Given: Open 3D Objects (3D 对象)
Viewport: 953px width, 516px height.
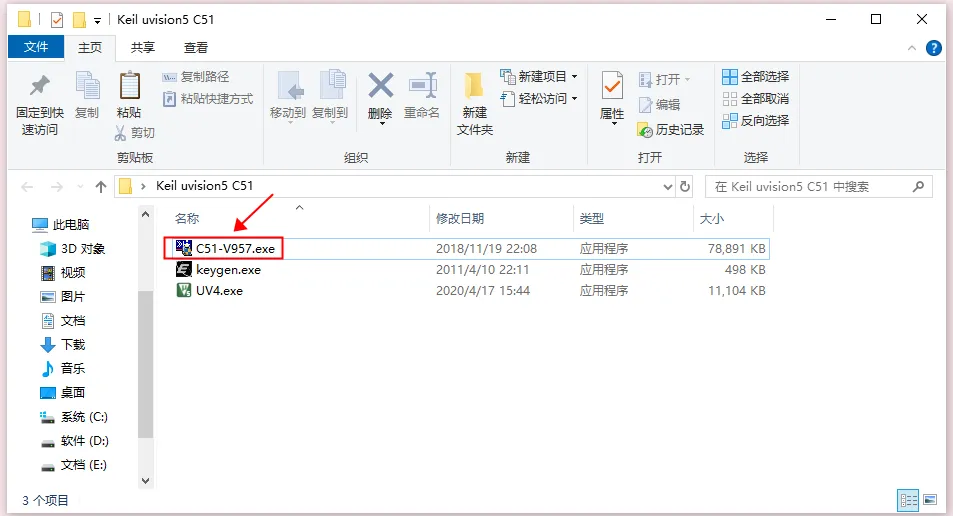Looking at the screenshot, I should (72, 249).
